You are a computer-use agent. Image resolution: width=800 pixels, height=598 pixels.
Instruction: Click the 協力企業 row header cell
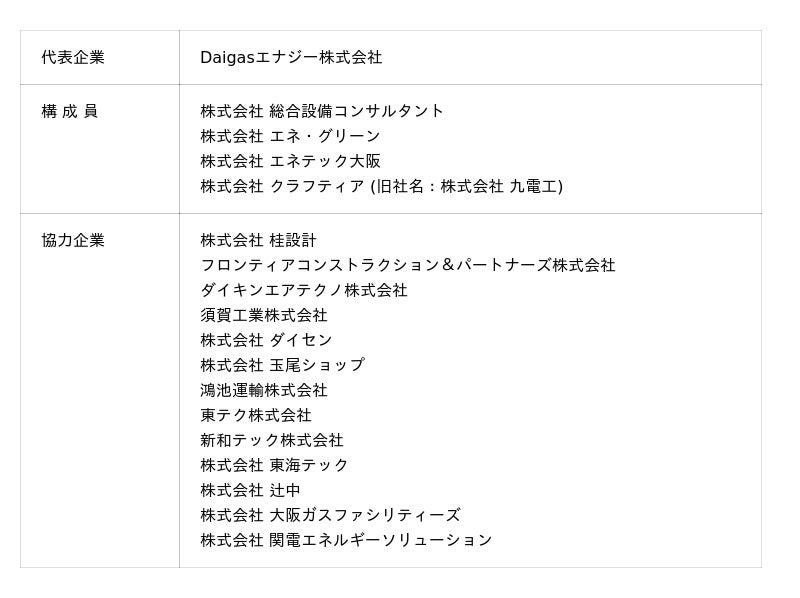(73, 240)
